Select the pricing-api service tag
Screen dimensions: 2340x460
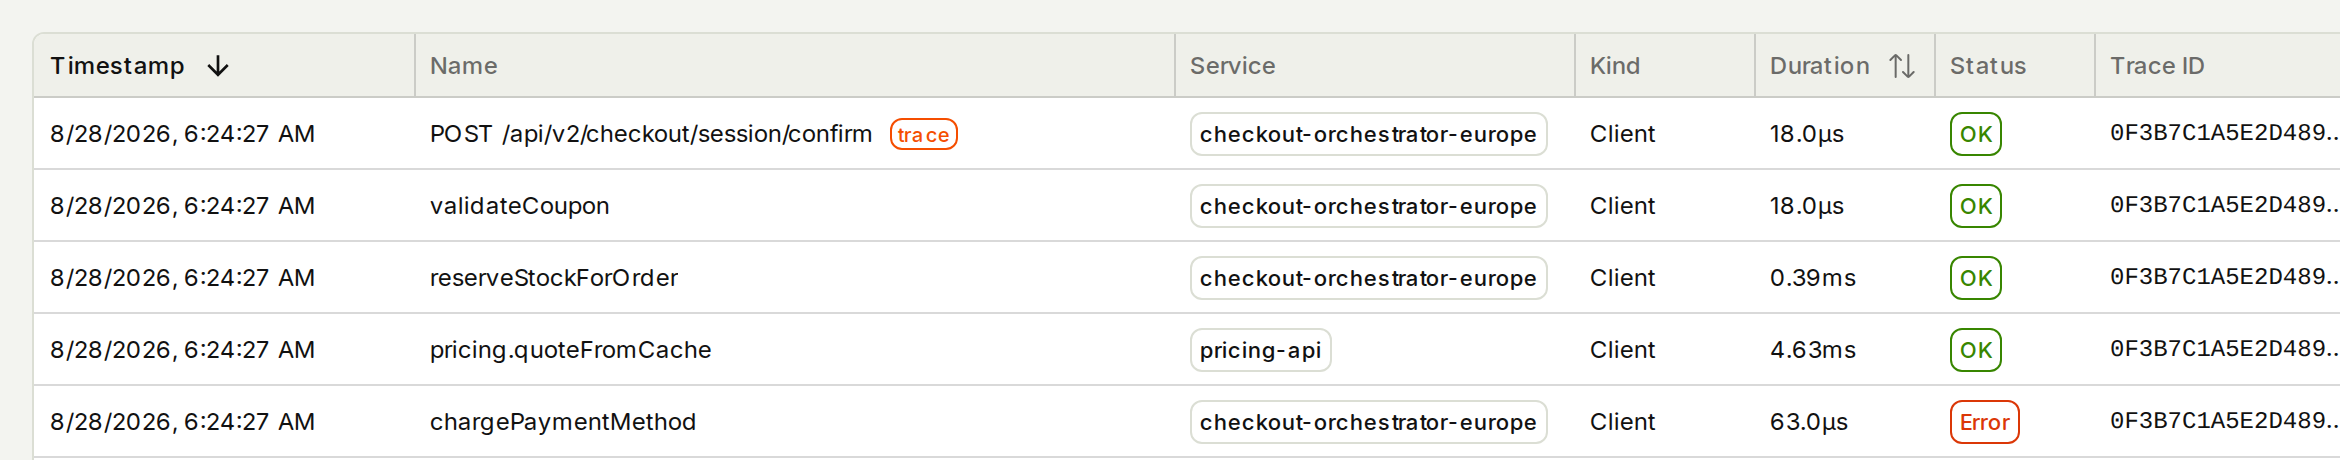pos(1260,350)
